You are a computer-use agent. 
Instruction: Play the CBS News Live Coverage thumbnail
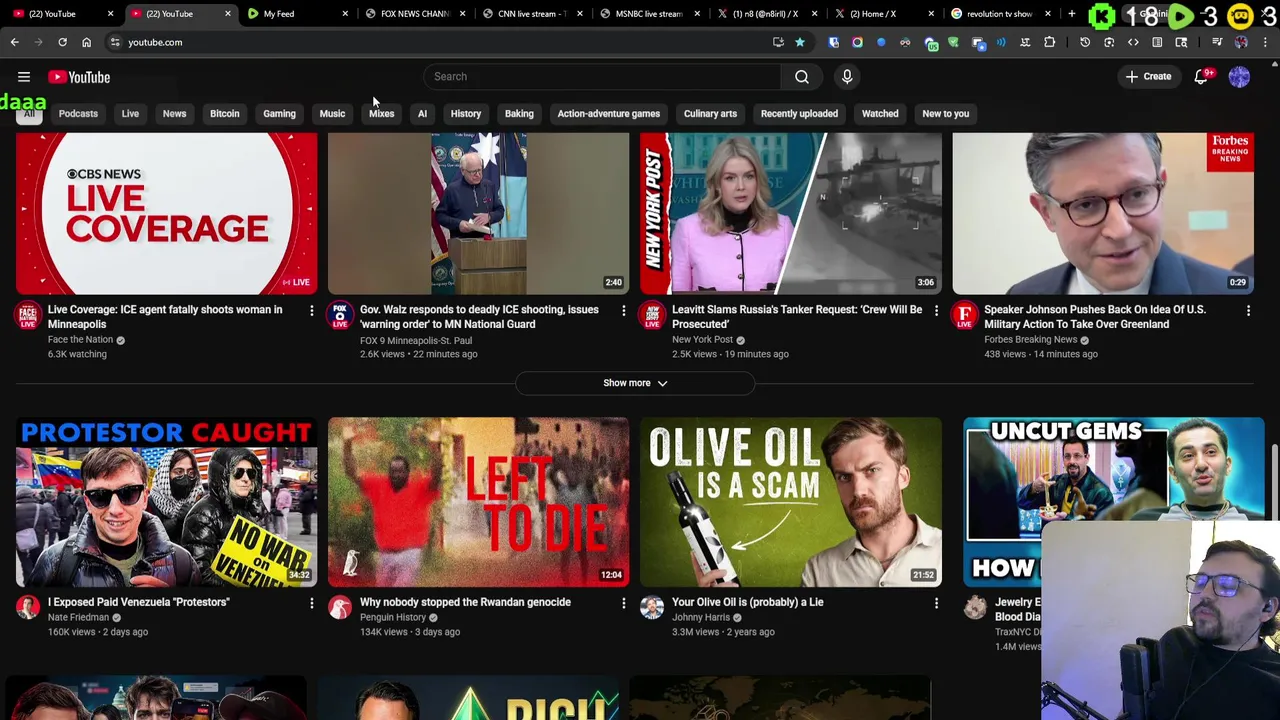(166, 213)
